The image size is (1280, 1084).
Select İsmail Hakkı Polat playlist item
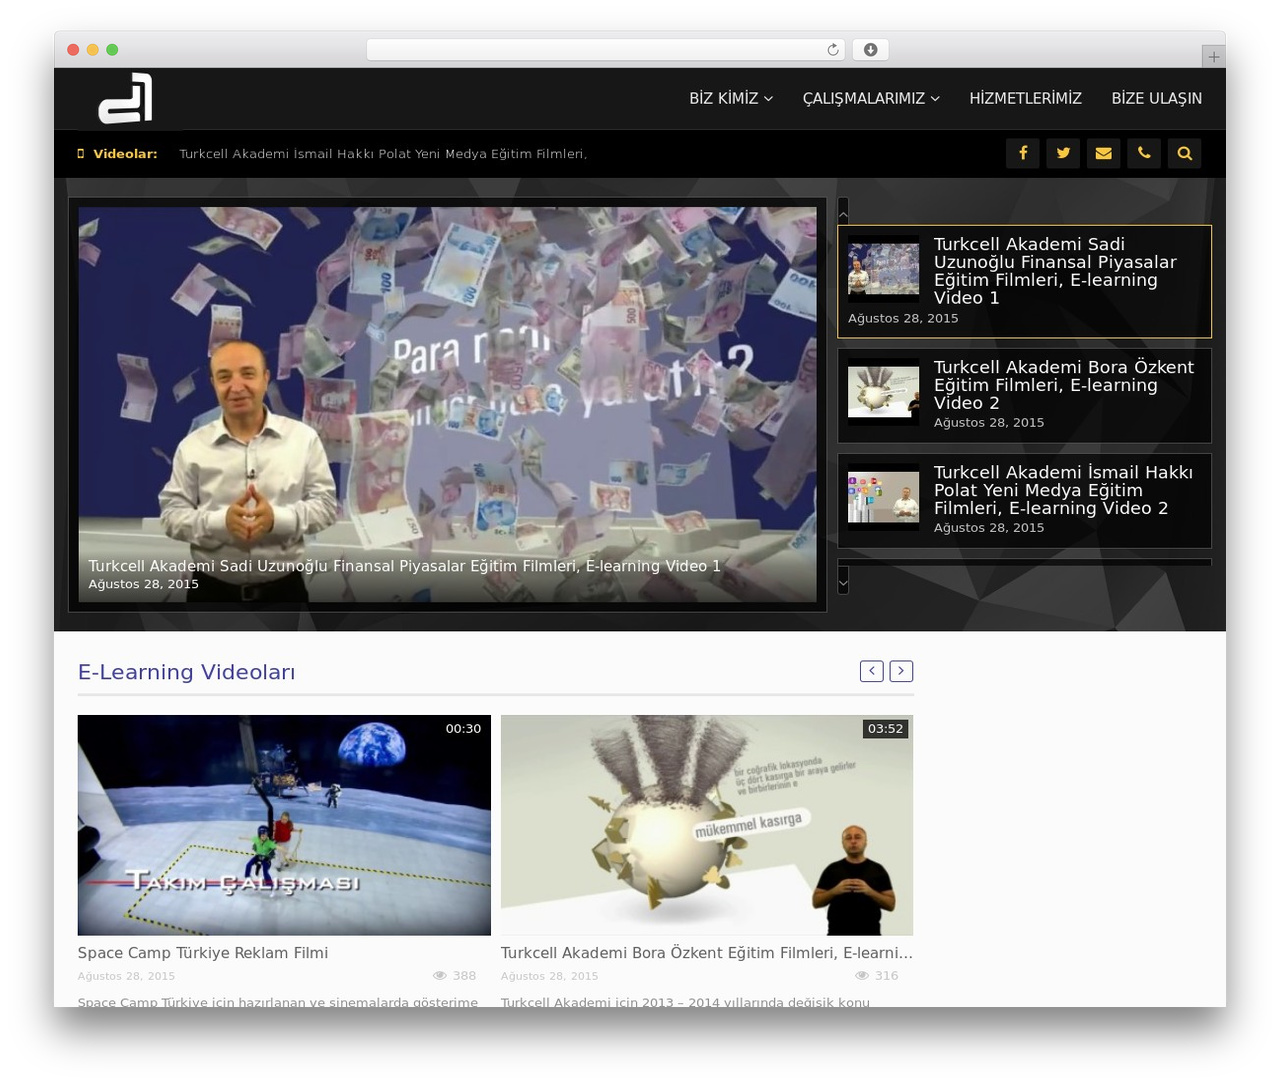coord(1024,500)
